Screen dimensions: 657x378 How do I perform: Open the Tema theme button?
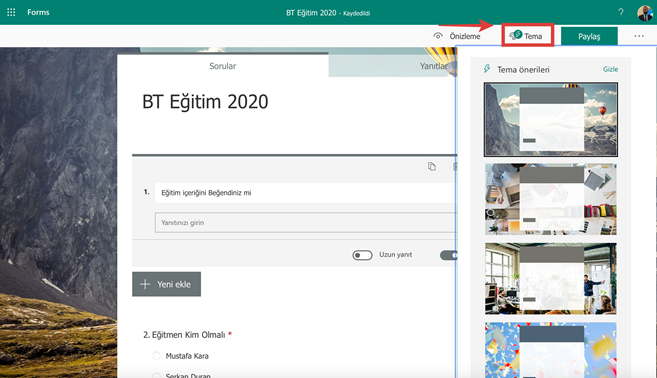tap(528, 35)
